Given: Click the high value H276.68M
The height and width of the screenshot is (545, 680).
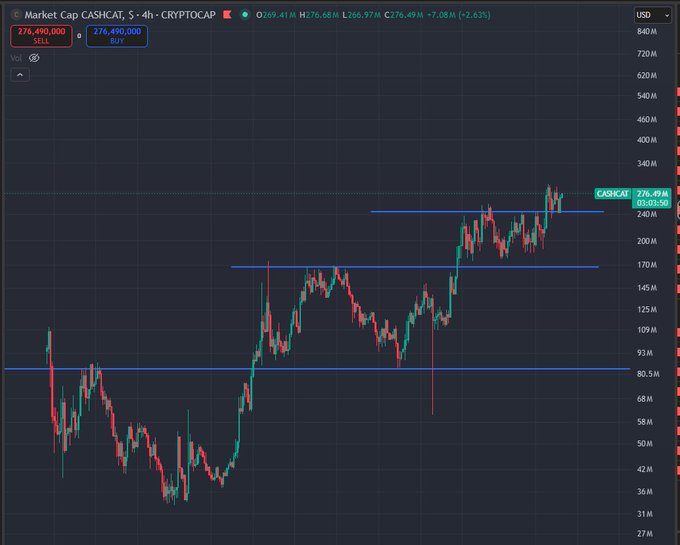Looking at the screenshot, I should [x=319, y=15].
